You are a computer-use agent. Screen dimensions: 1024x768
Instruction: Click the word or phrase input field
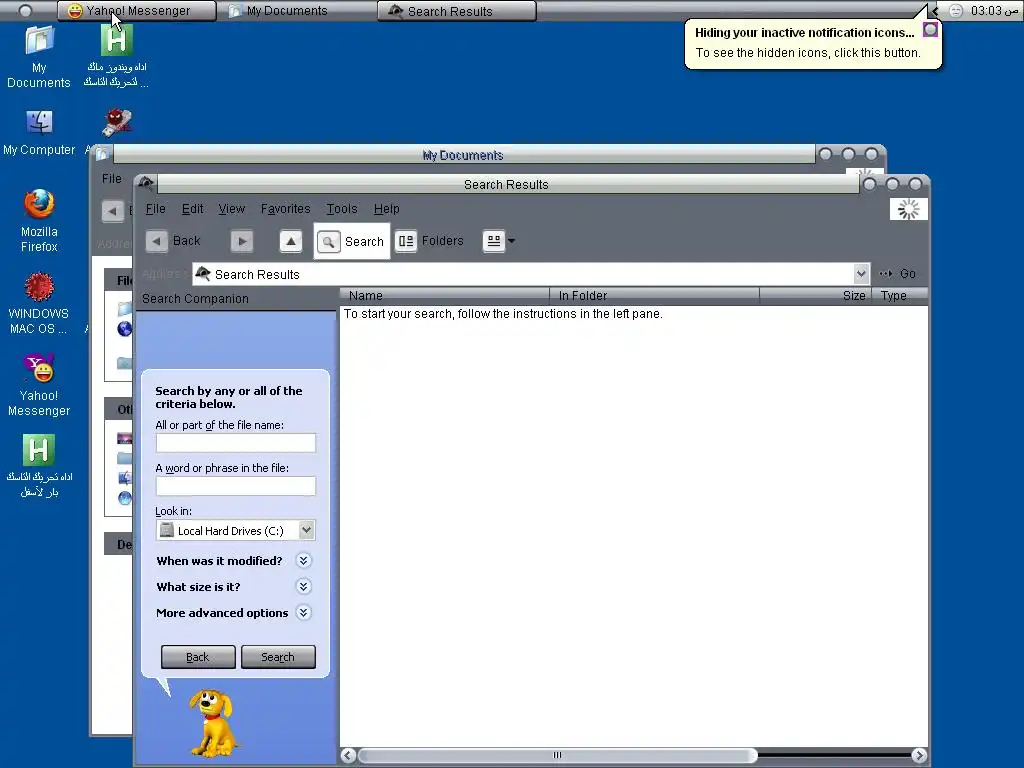236,486
